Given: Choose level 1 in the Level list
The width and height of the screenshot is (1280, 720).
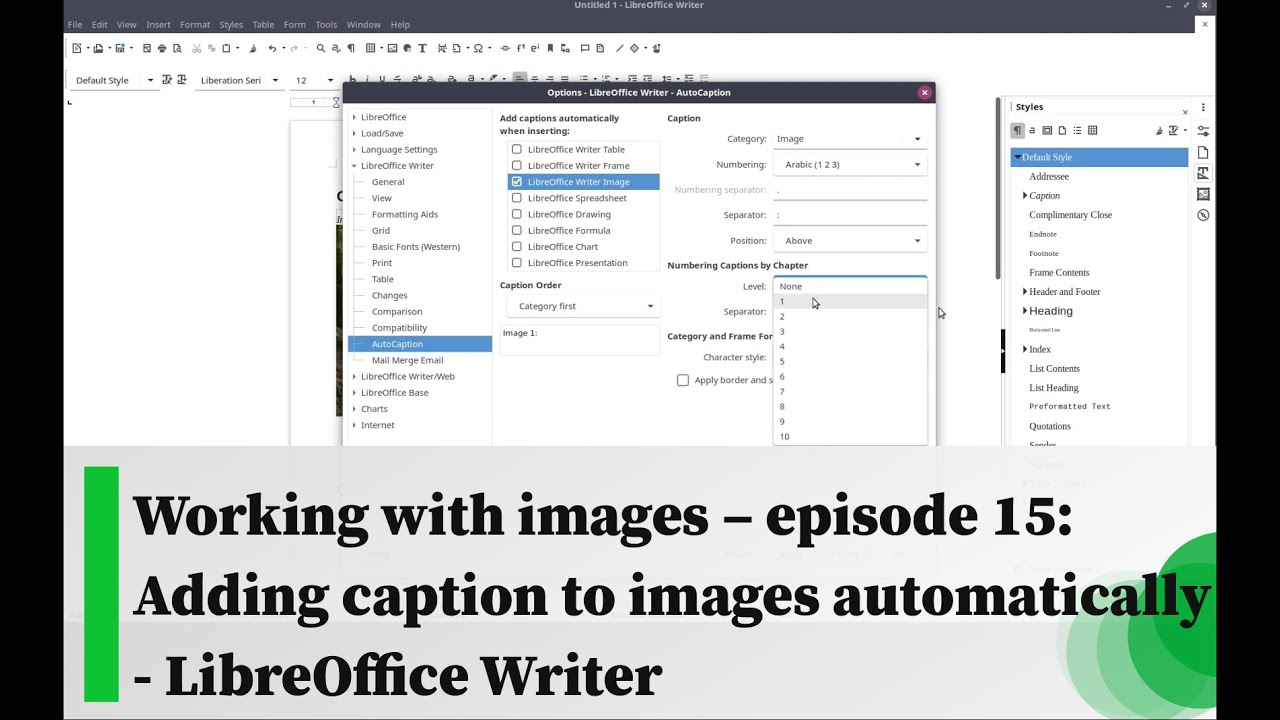Looking at the screenshot, I should click(x=850, y=301).
